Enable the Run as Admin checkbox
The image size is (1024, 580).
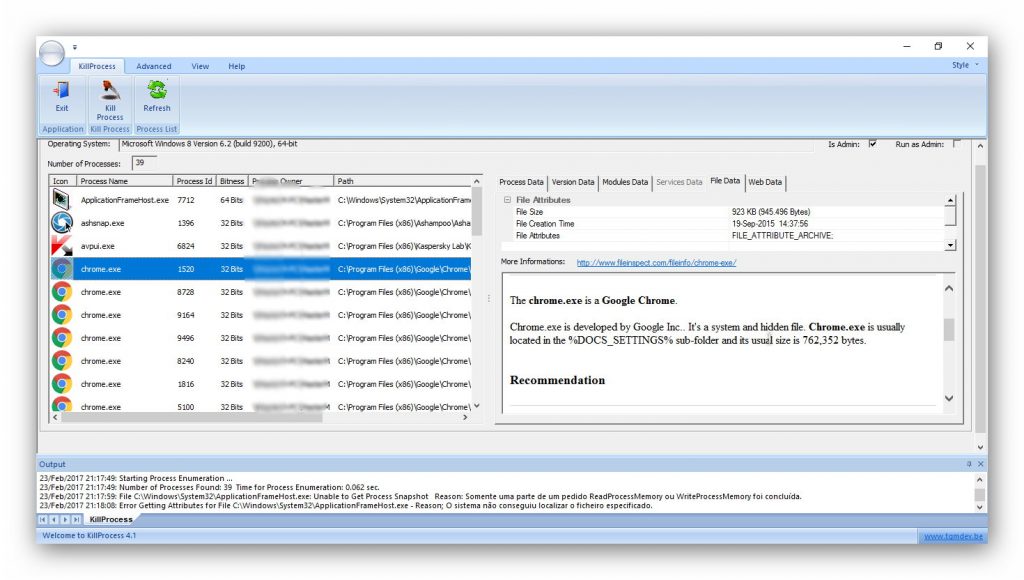(x=955, y=143)
